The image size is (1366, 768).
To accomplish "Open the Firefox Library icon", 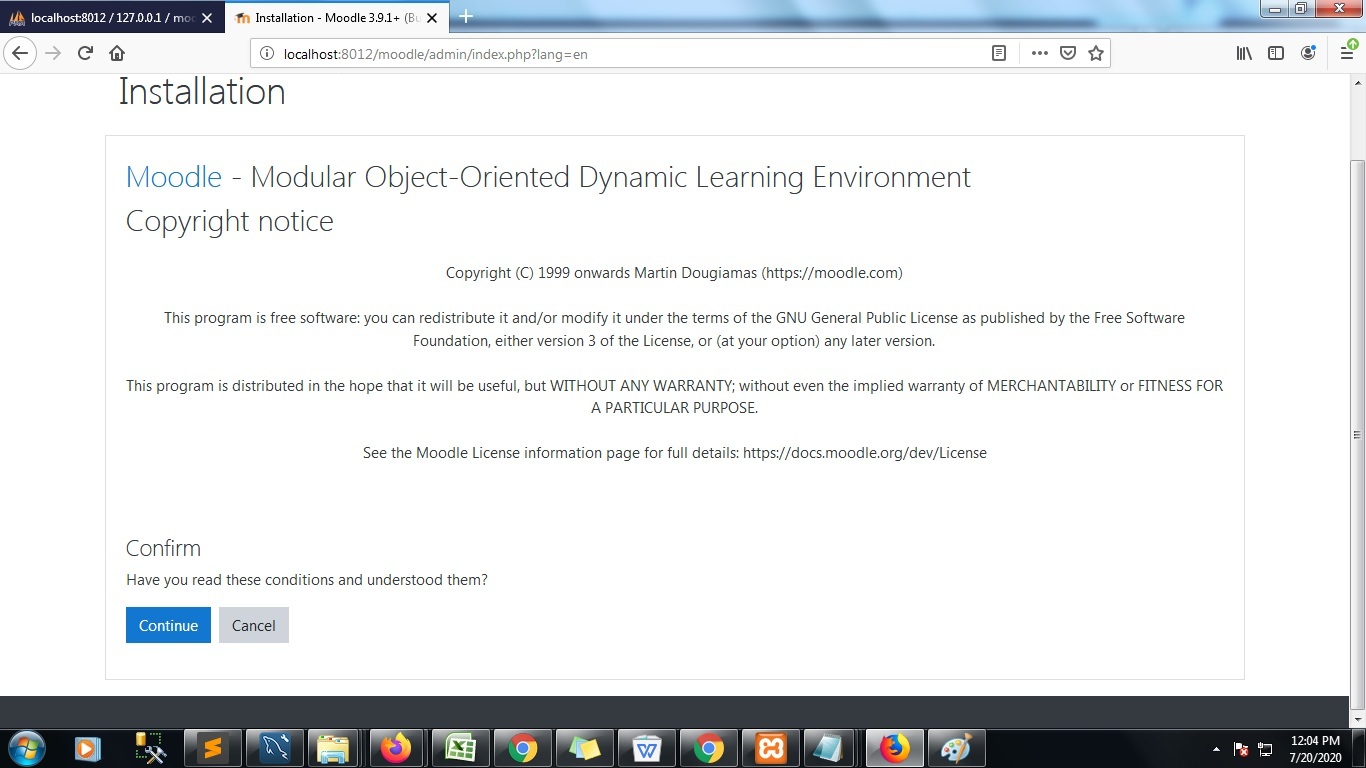I will (x=1244, y=53).
